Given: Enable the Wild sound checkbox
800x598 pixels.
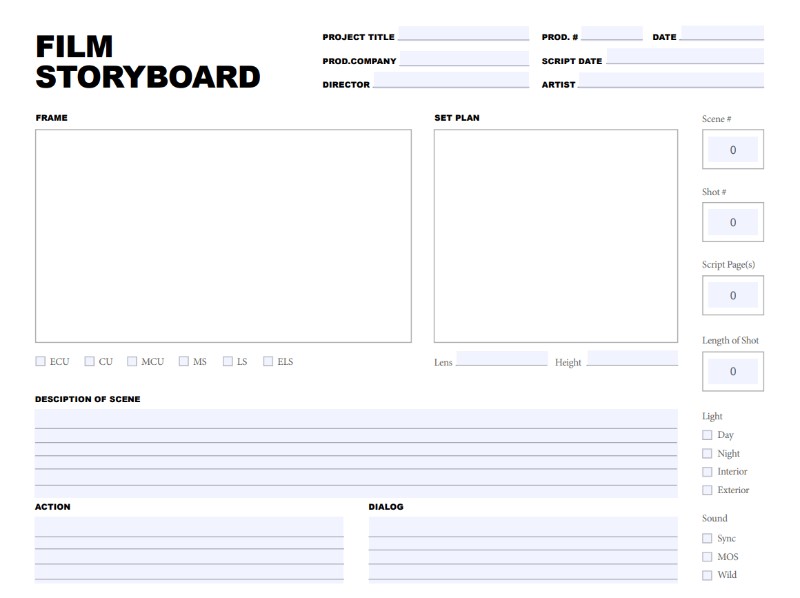Looking at the screenshot, I should tap(707, 575).
